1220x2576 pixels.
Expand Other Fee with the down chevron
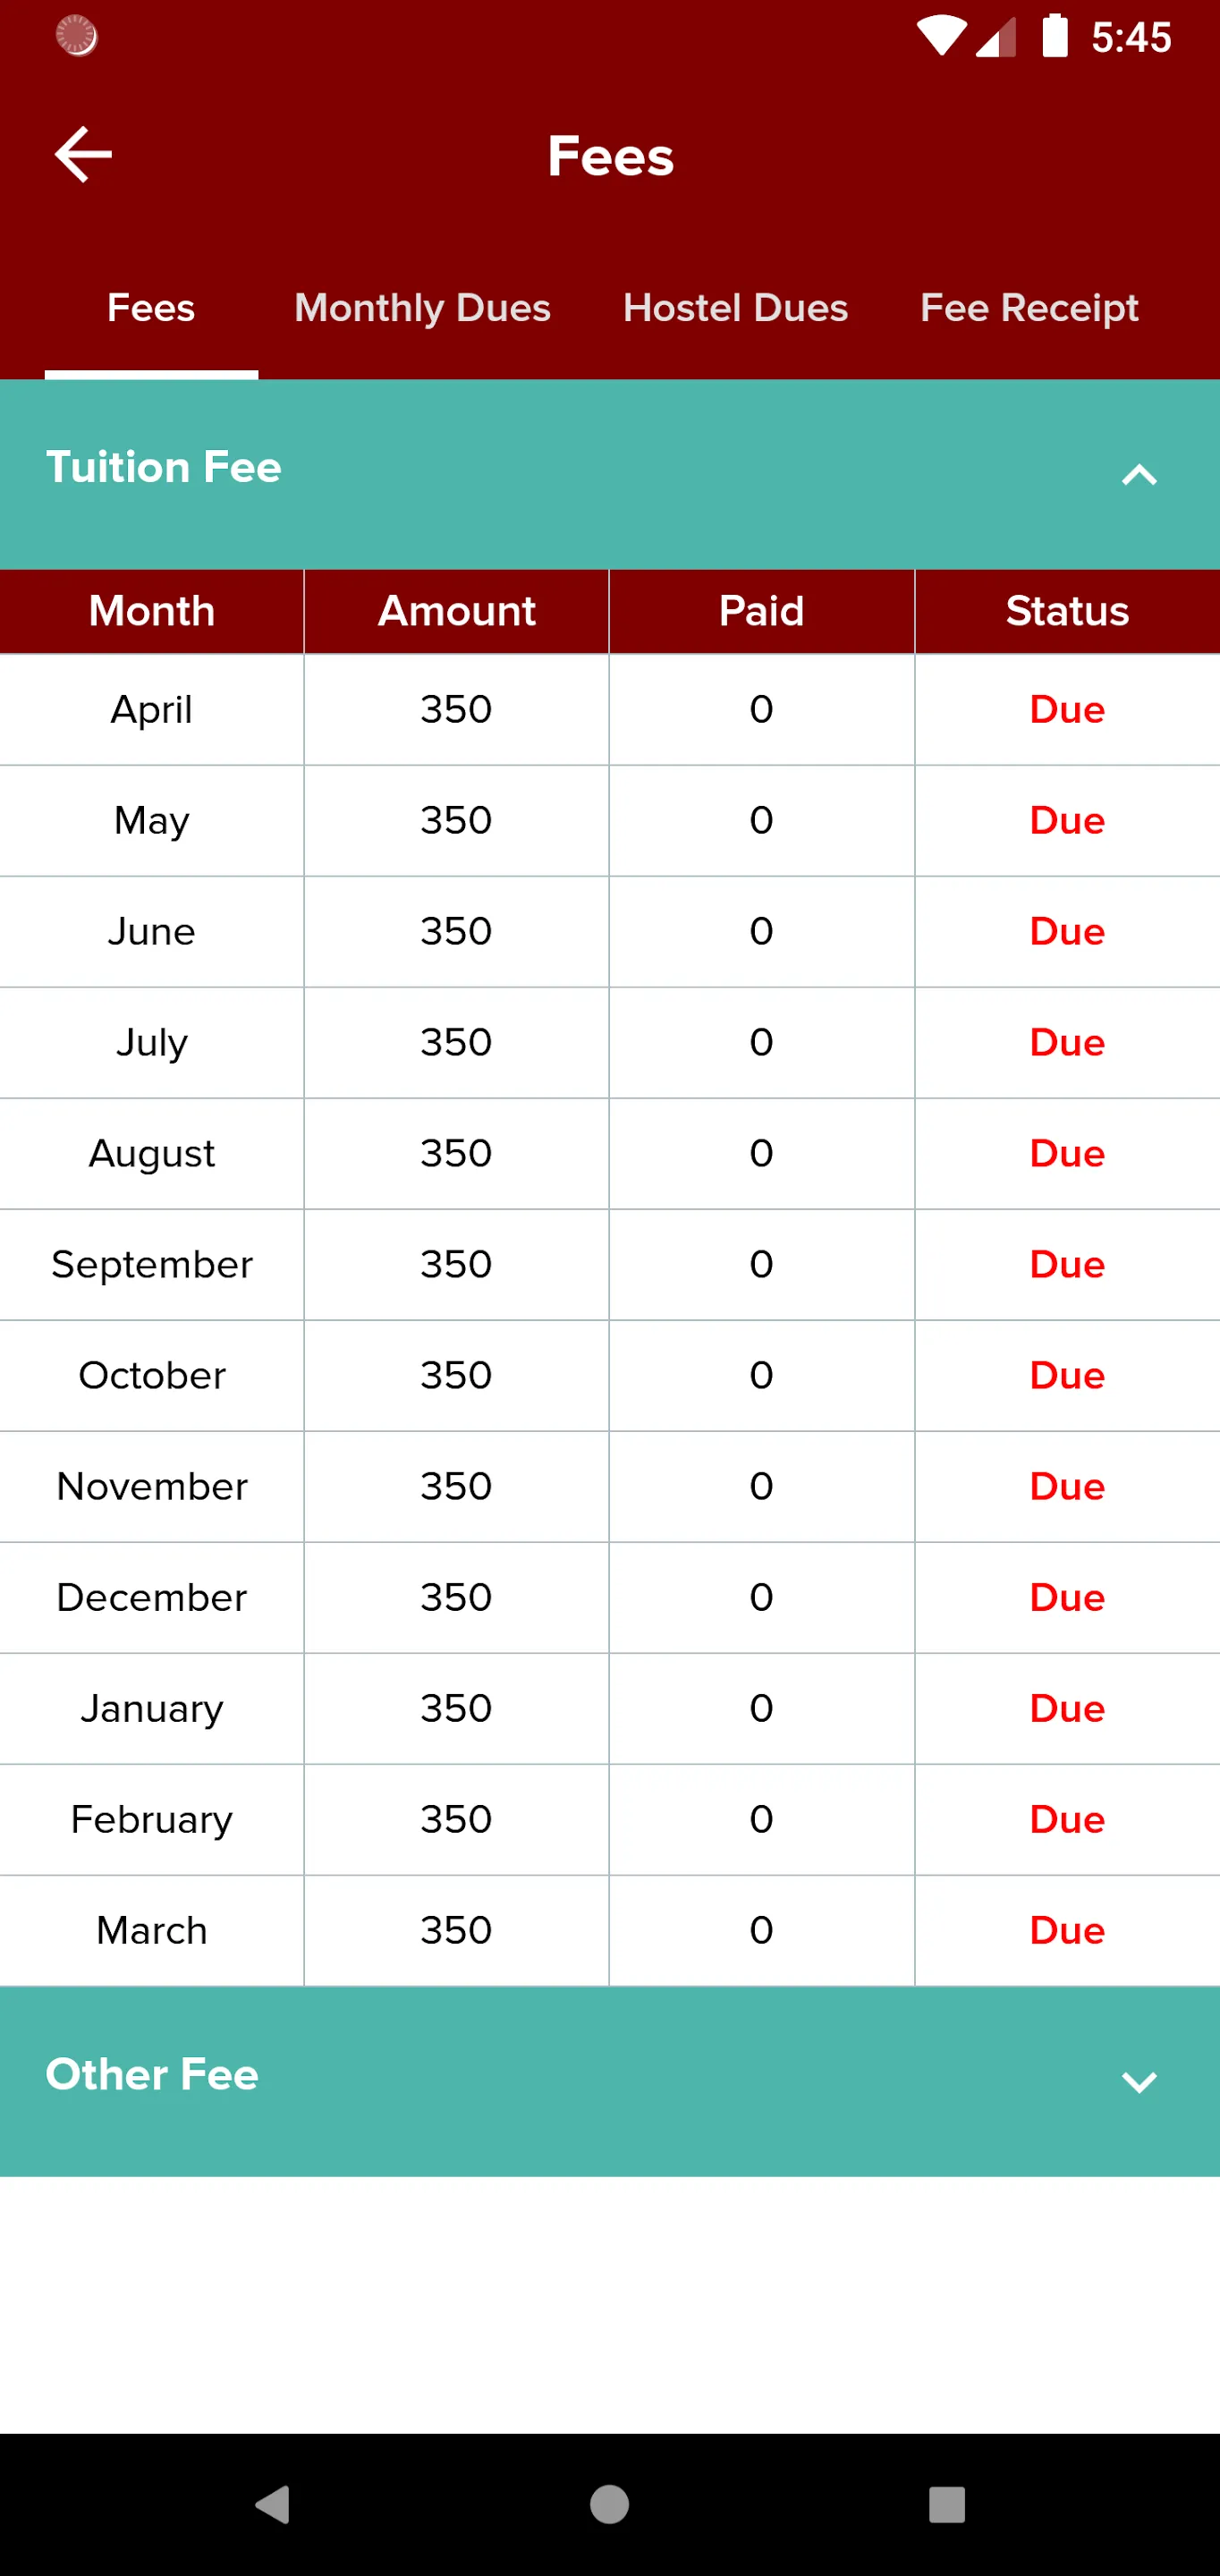click(1139, 2082)
